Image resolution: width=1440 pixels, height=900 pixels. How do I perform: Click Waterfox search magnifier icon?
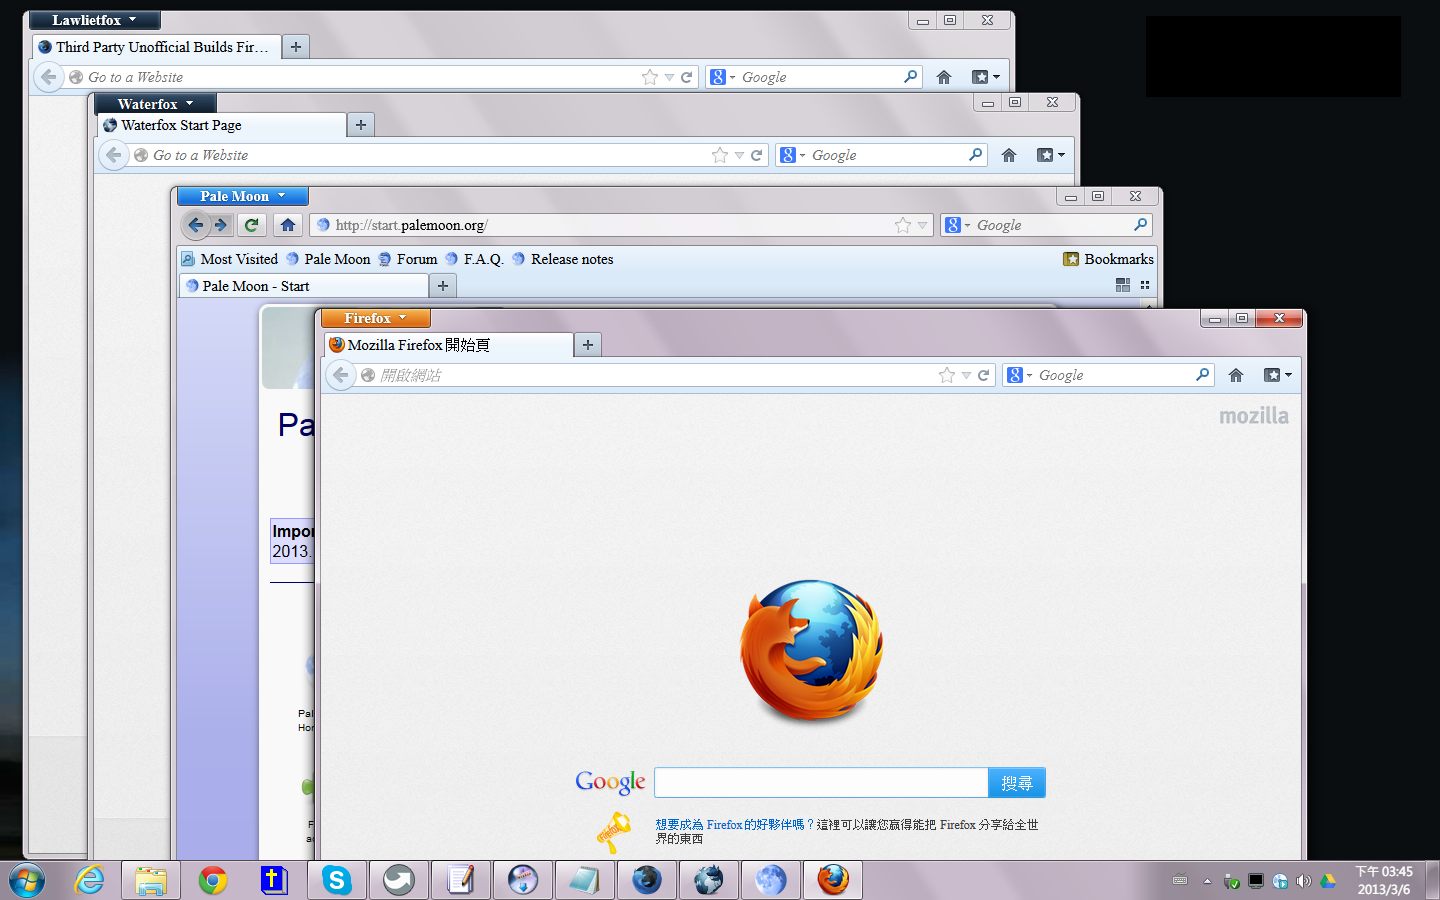pyautogui.click(x=975, y=155)
